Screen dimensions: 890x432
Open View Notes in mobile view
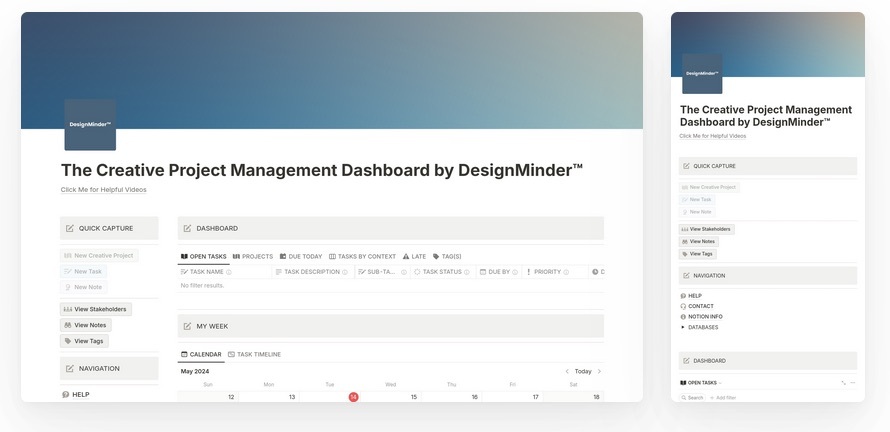pyautogui.click(x=699, y=242)
